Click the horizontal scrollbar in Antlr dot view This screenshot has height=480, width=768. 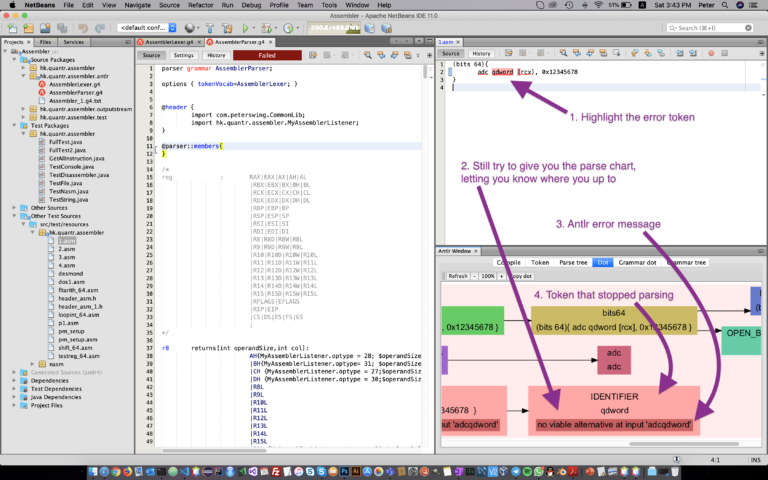point(684,444)
